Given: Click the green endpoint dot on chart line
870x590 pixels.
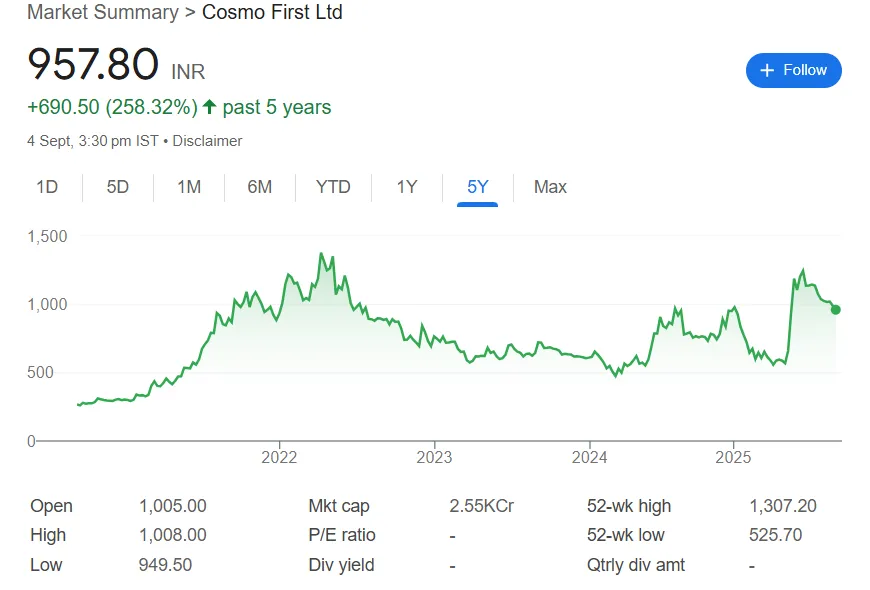Looking at the screenshot, I should point(836,310).
